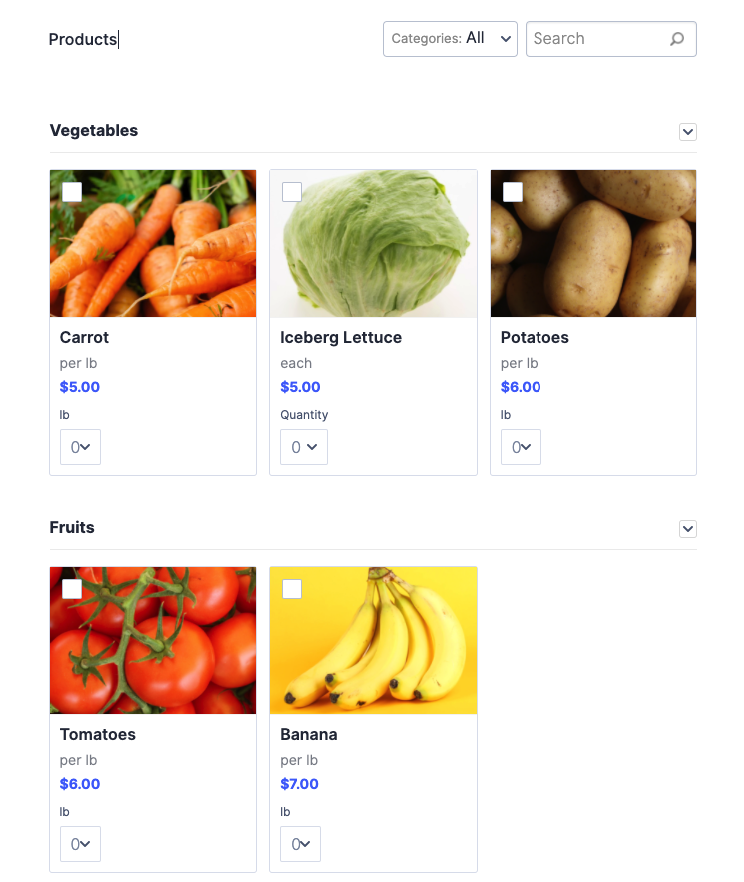Click the Tomatoes product name
The height and width of the screenshot is (882, 744).
click(98, 735)
